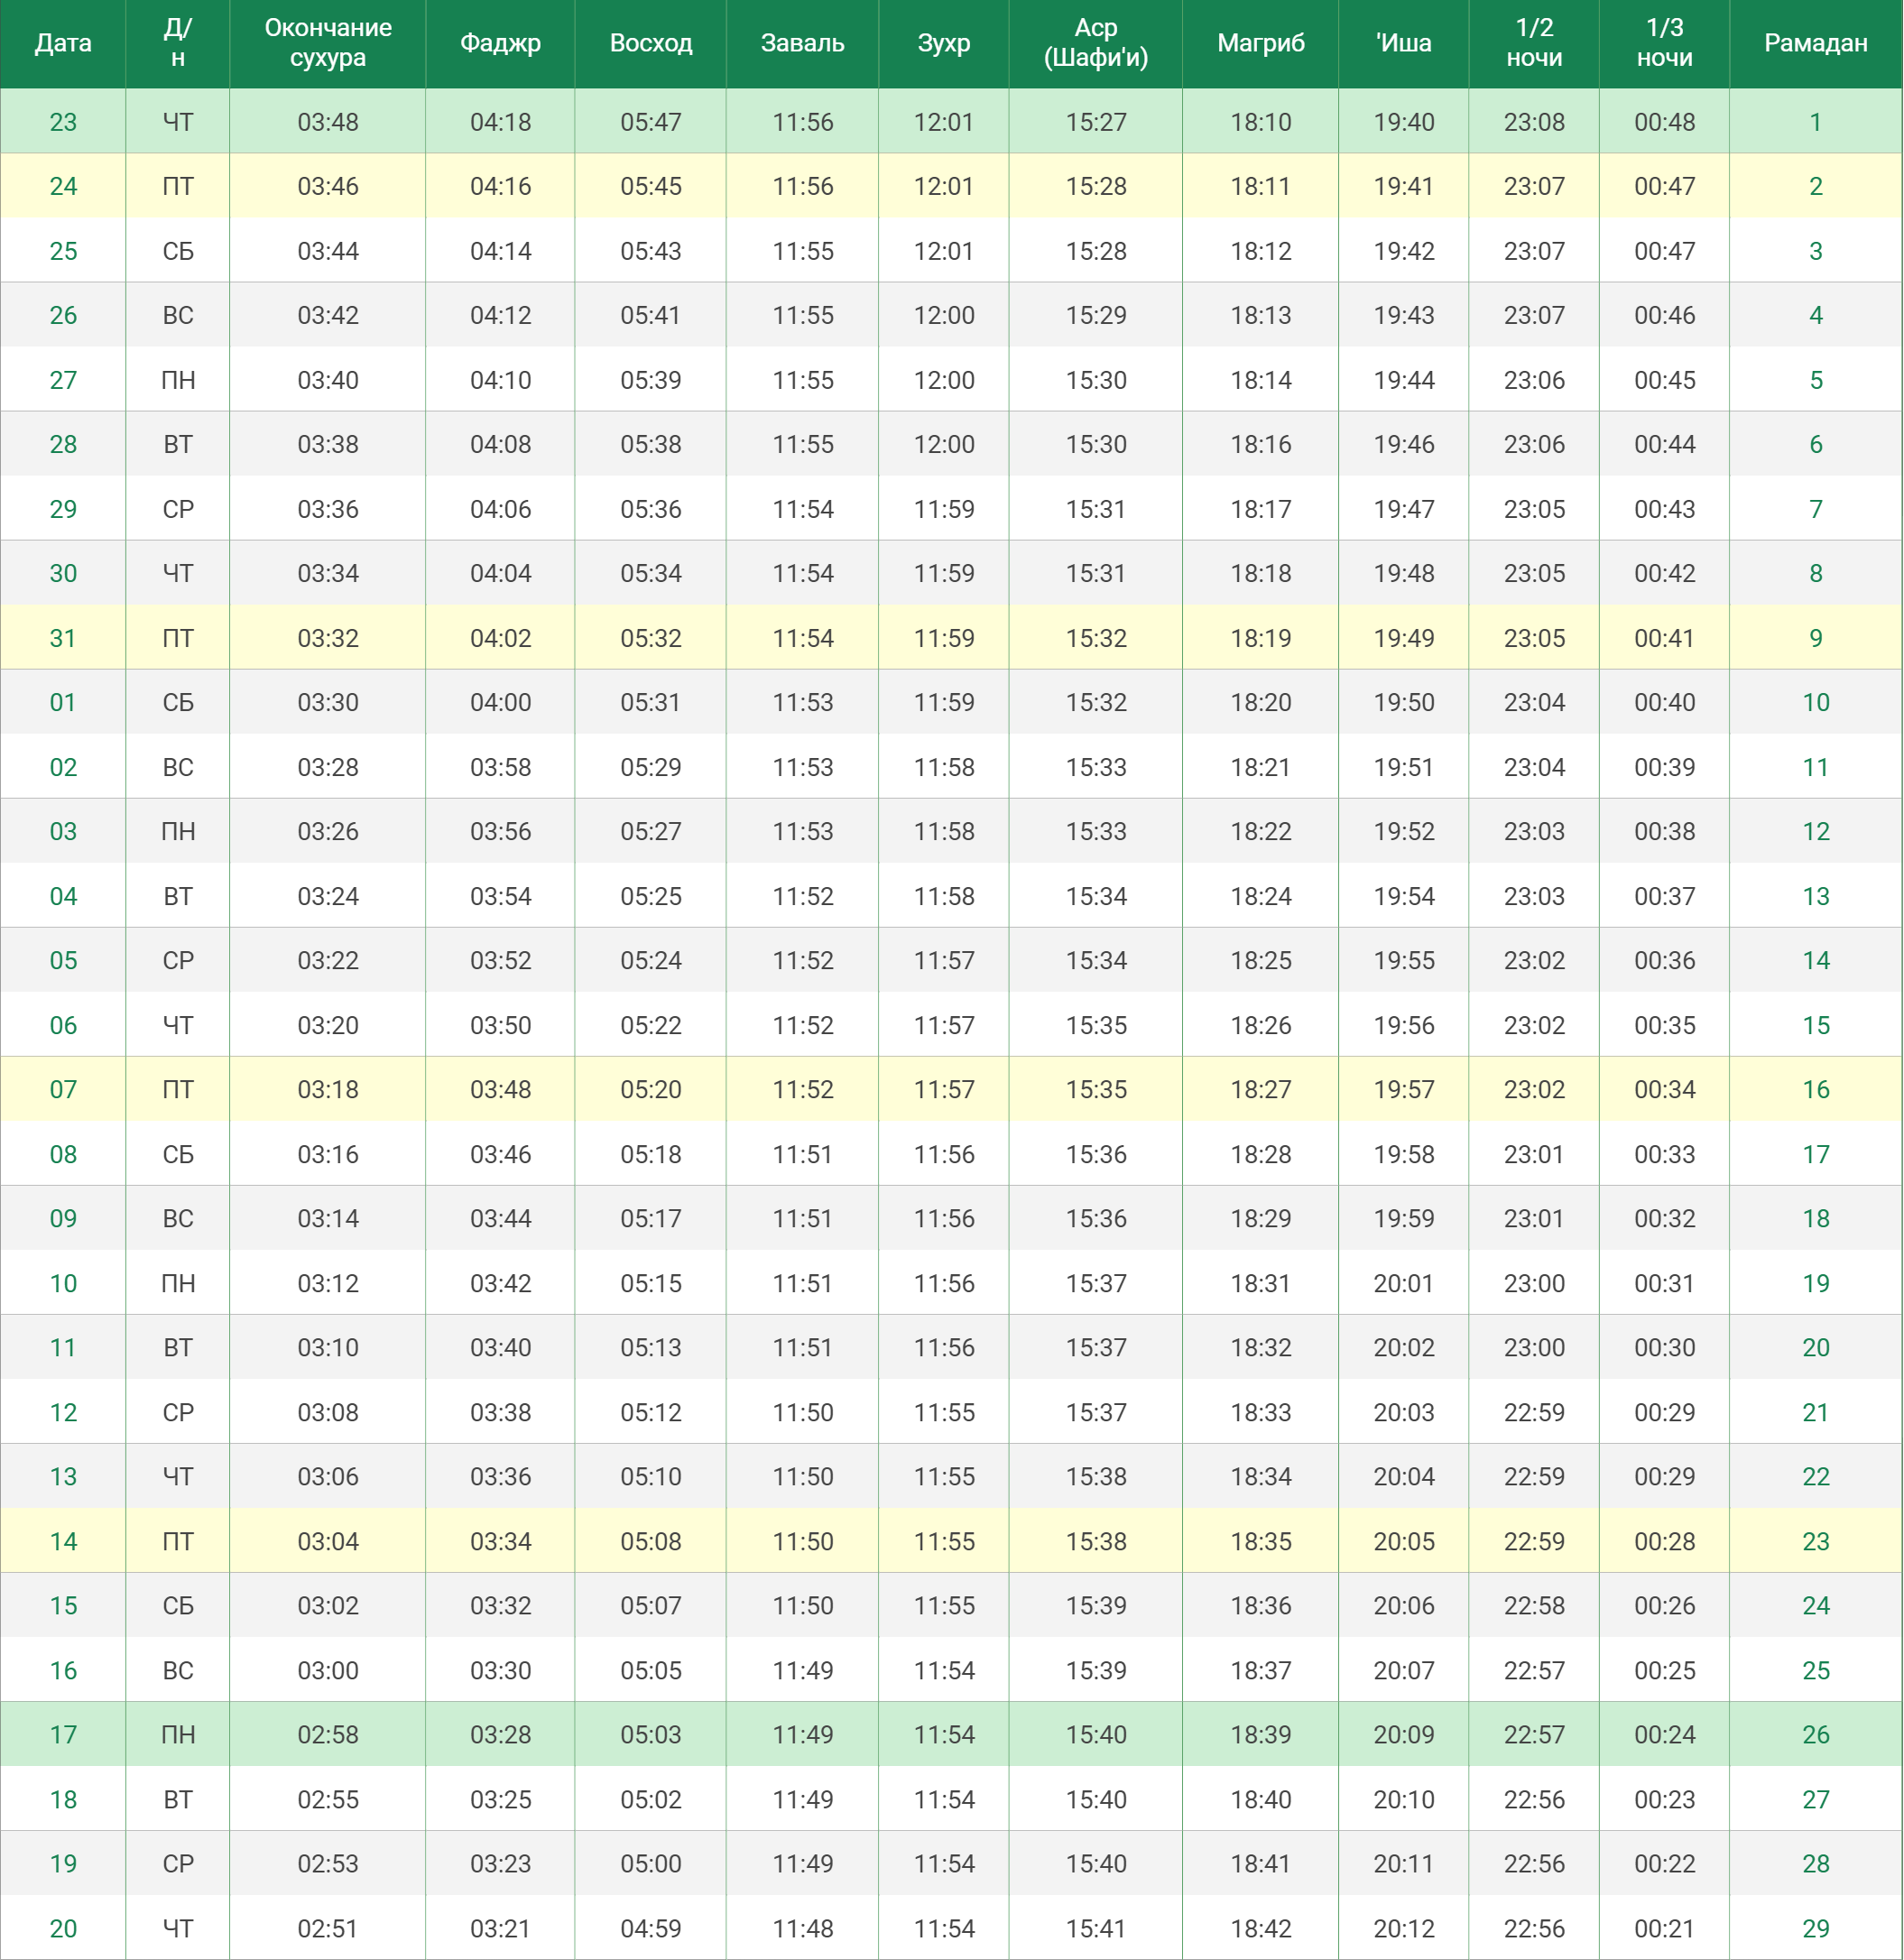Select date 31 in Friday row

point(63,638)
